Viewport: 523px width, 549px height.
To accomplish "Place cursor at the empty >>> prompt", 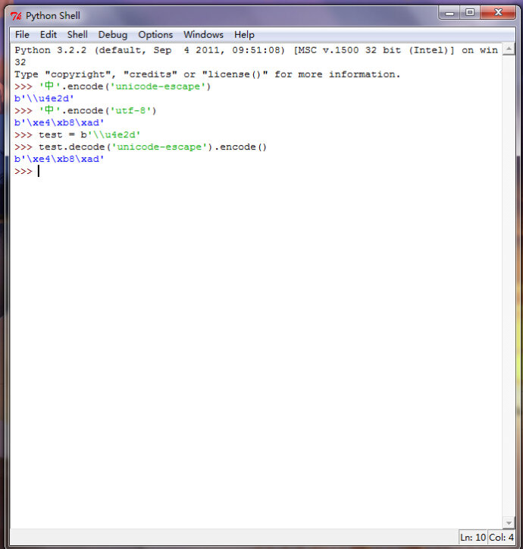I will pos(39,171).
